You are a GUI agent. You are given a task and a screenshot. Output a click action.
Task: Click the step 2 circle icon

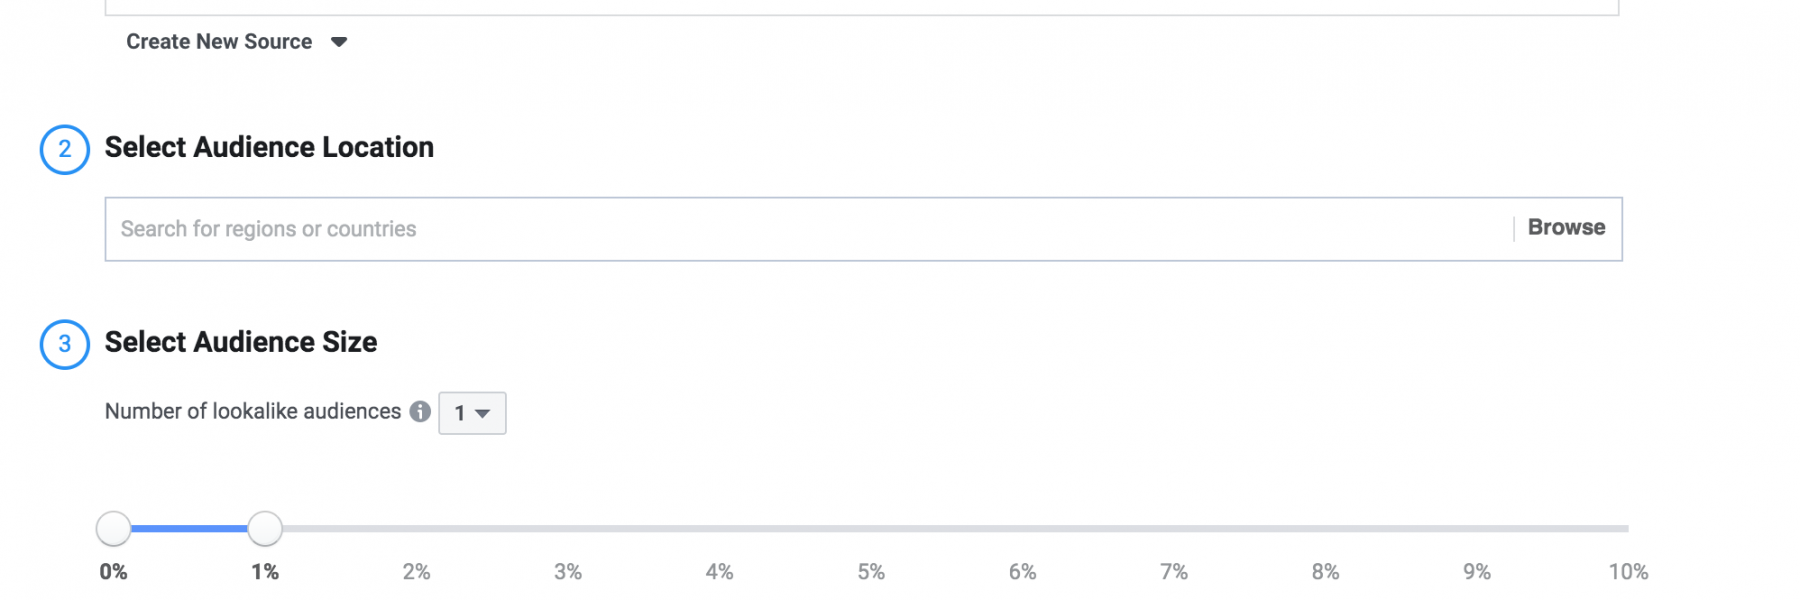click(65, 150)
